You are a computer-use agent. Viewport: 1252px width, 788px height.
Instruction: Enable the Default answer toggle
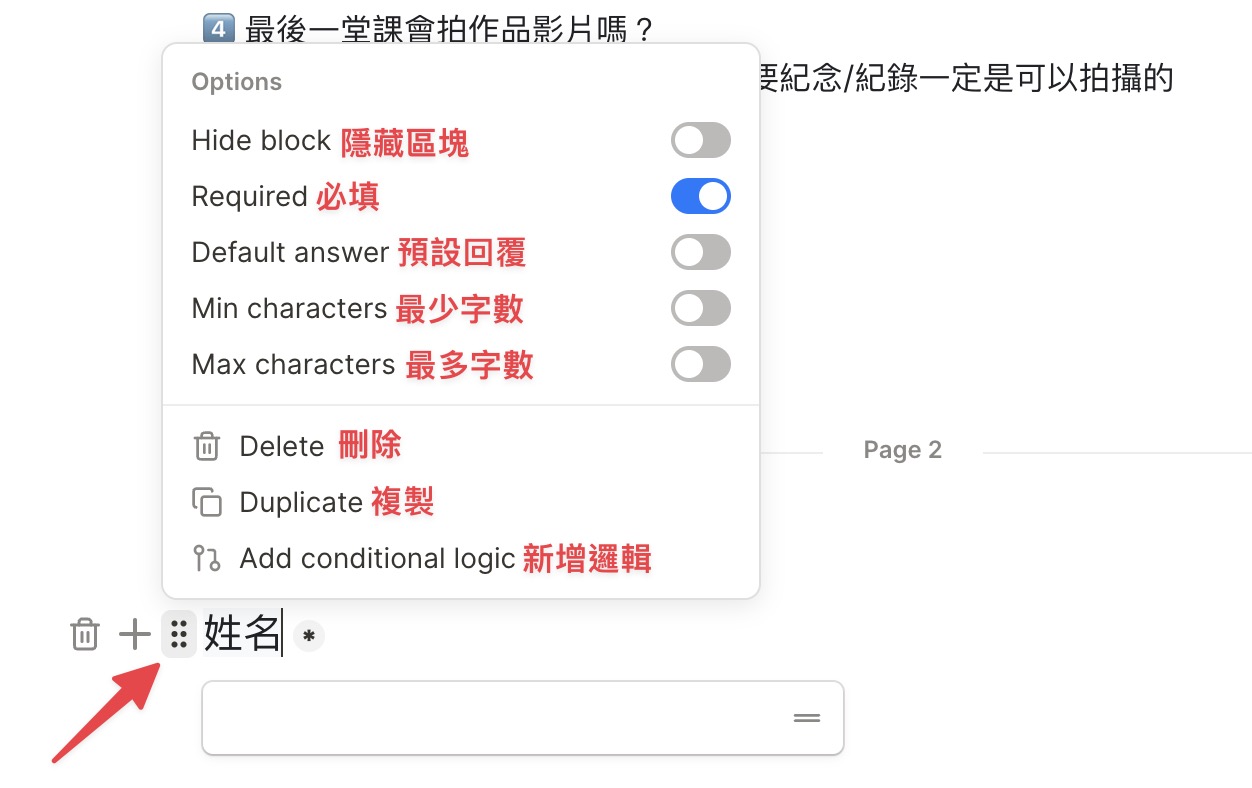pyautogui.click(x=701, y=252)
